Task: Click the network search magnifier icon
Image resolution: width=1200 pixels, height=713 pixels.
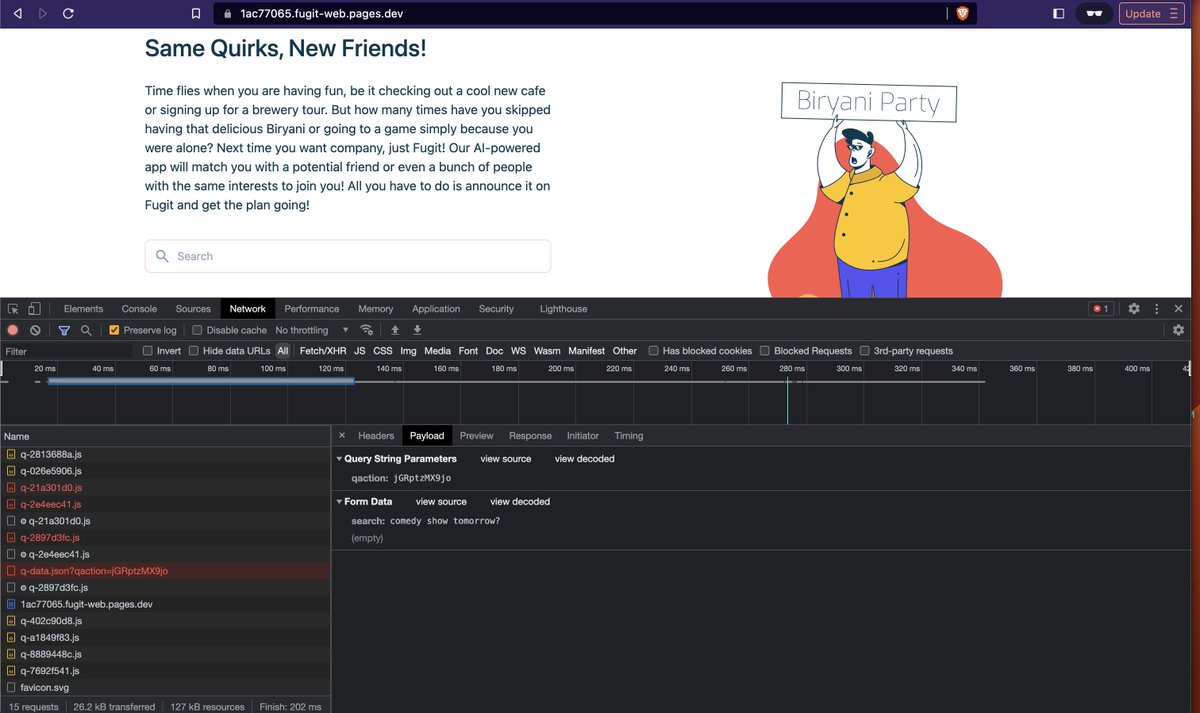Action: [x=86, y=330]
